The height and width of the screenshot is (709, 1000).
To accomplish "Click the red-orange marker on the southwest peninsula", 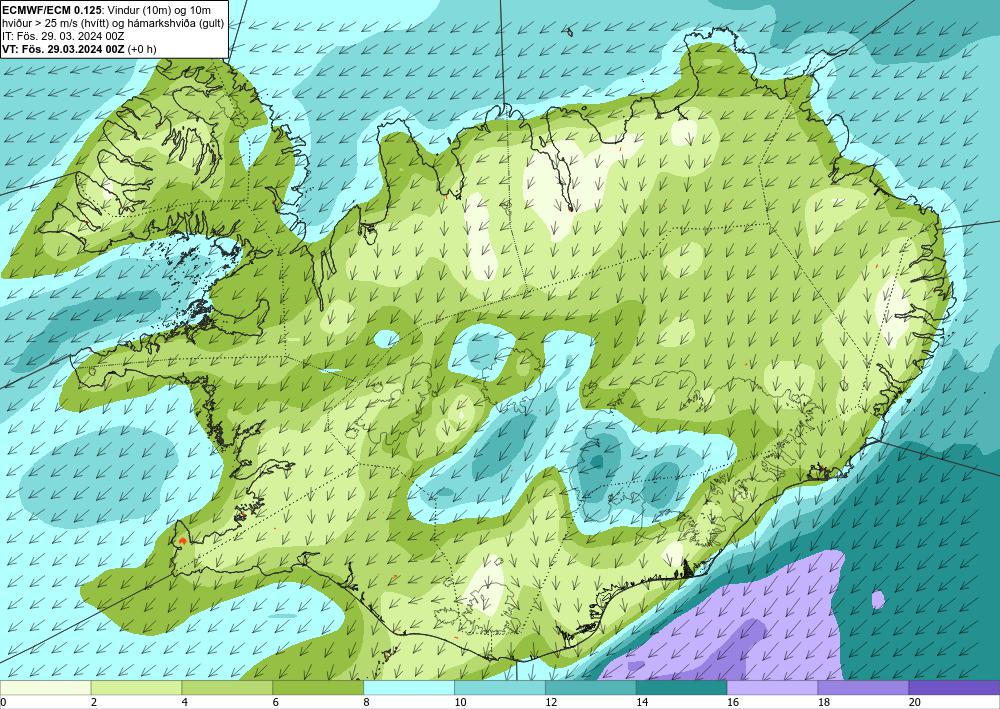I will 182,540.
